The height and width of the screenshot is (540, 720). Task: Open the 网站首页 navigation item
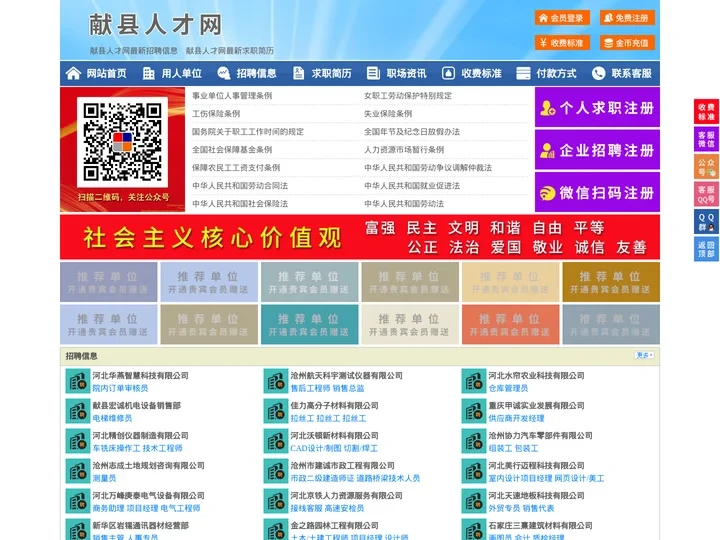[x=107, y=73]
